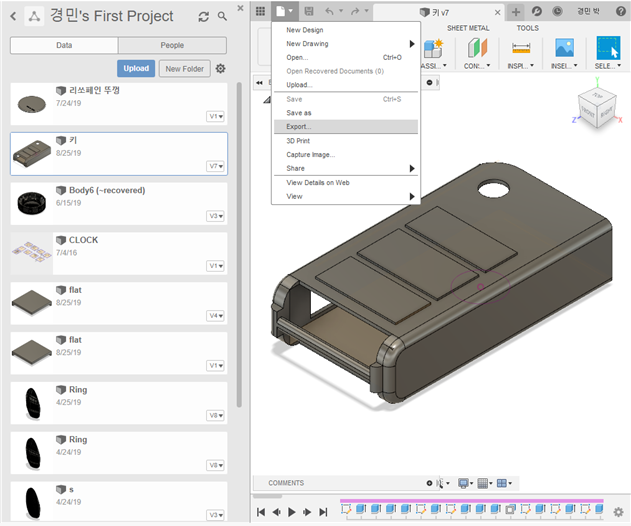
Task: Open the V4 version dropdown for flat
Action: click(x=216, y=316)
